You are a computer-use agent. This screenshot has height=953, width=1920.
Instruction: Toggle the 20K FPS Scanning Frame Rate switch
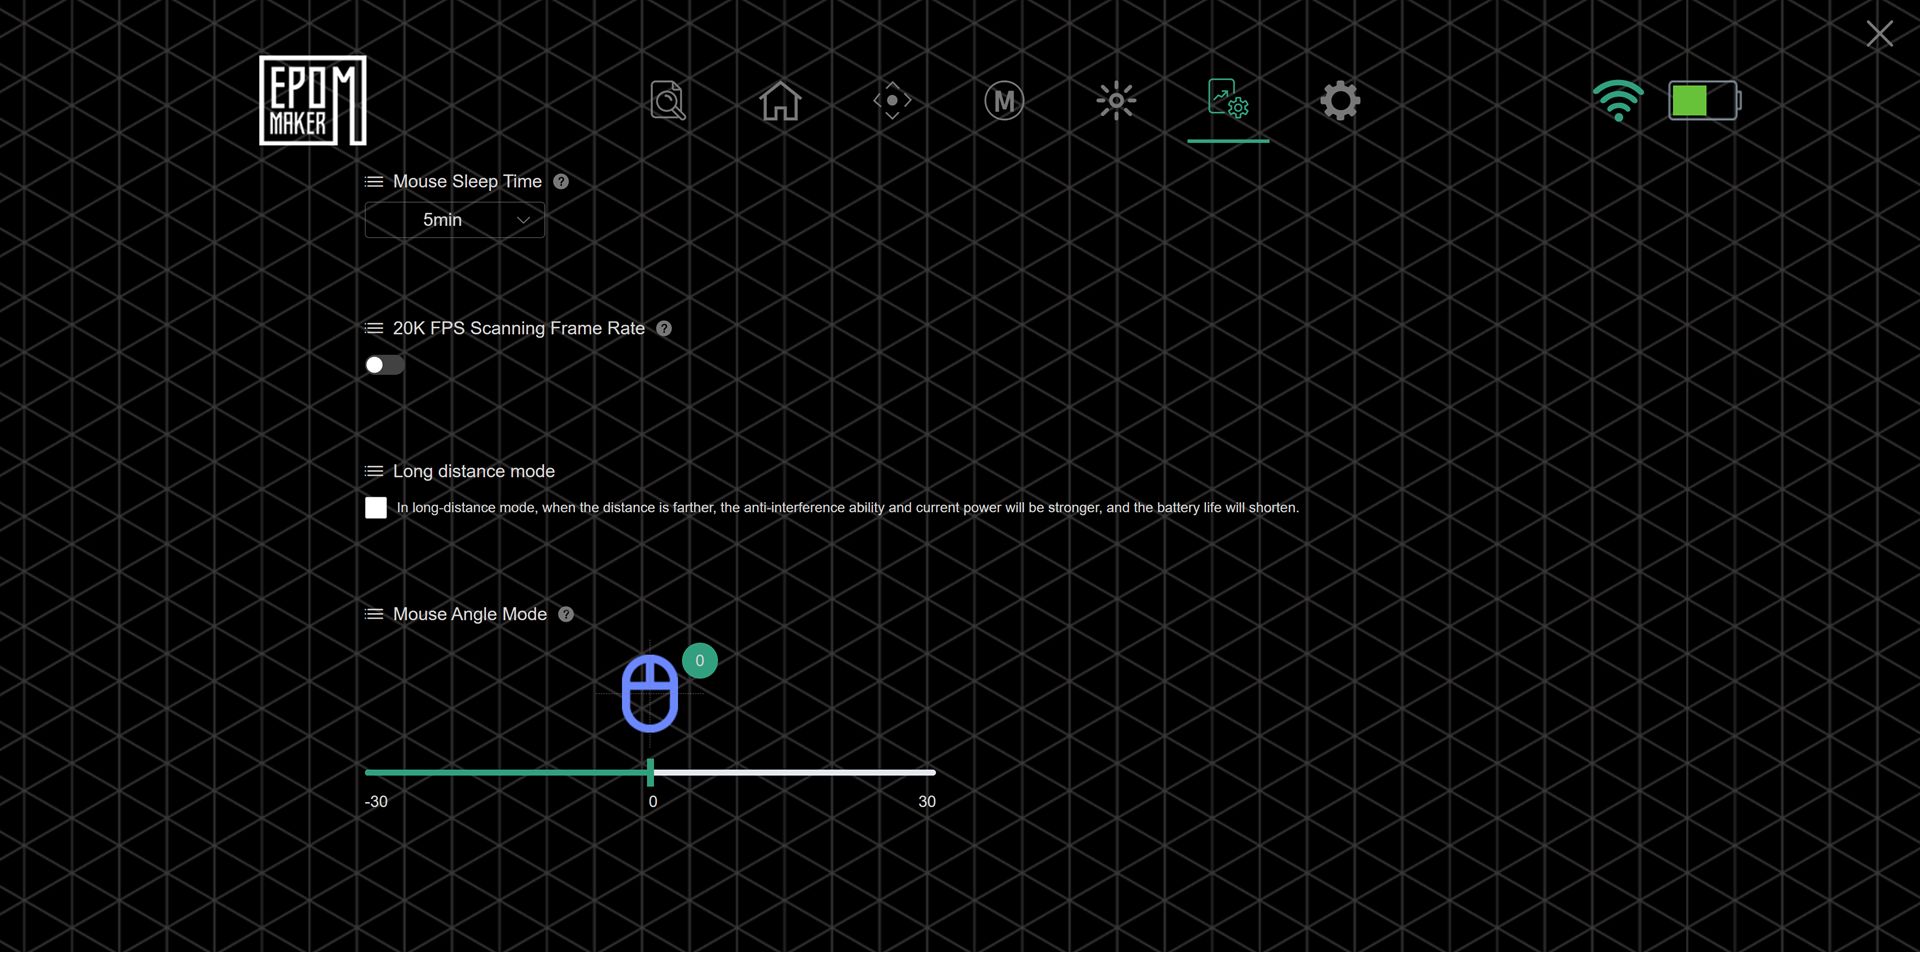point(385,365)
